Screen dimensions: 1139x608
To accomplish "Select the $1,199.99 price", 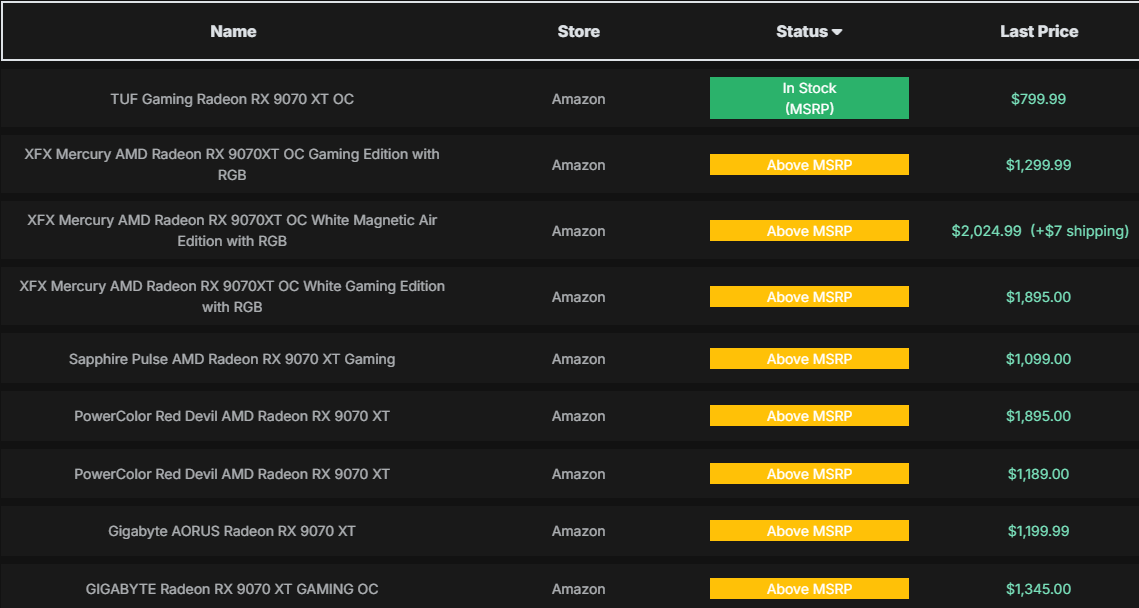I will 1038,531.
